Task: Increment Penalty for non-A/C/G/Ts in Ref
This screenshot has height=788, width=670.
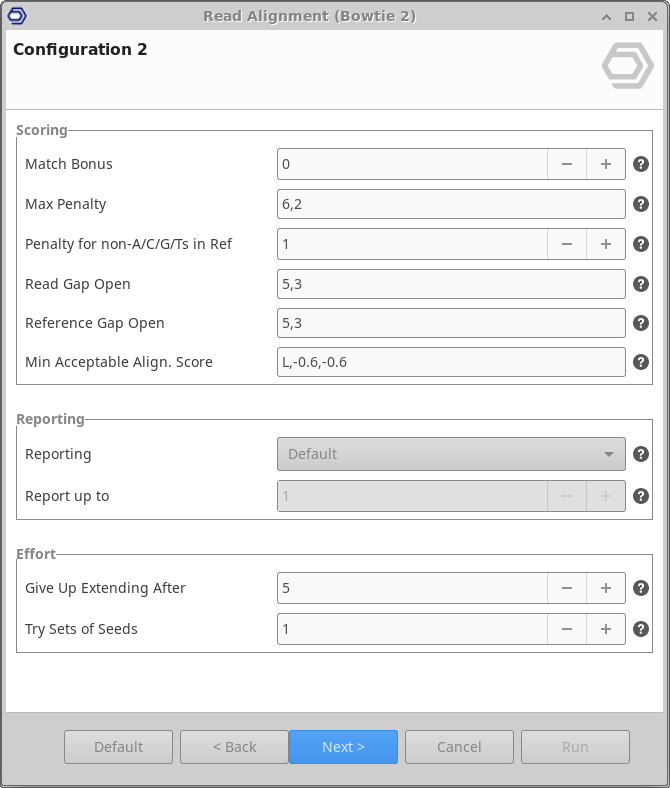Action: click(606, 244)
